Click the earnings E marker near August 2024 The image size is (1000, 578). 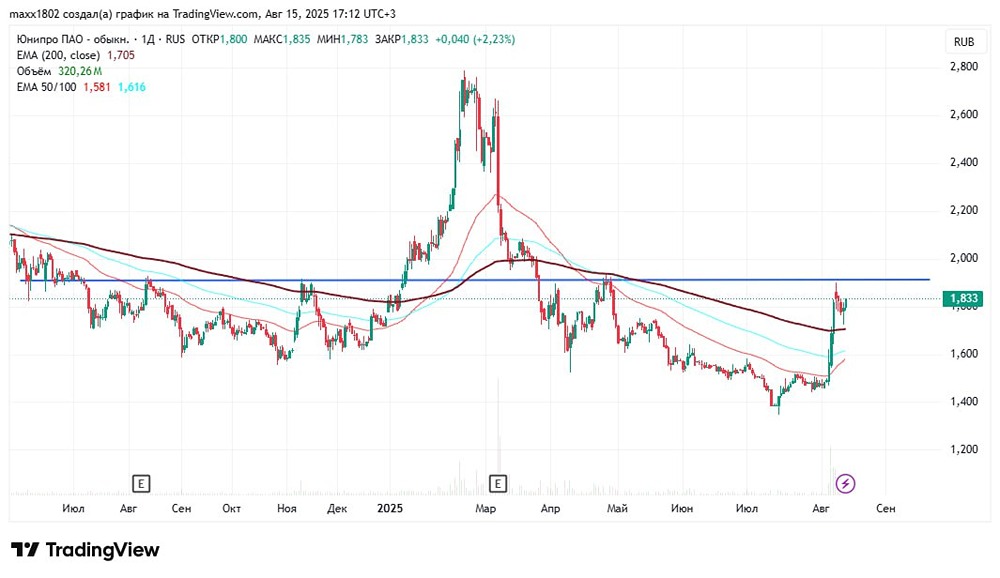pos(141,484)
